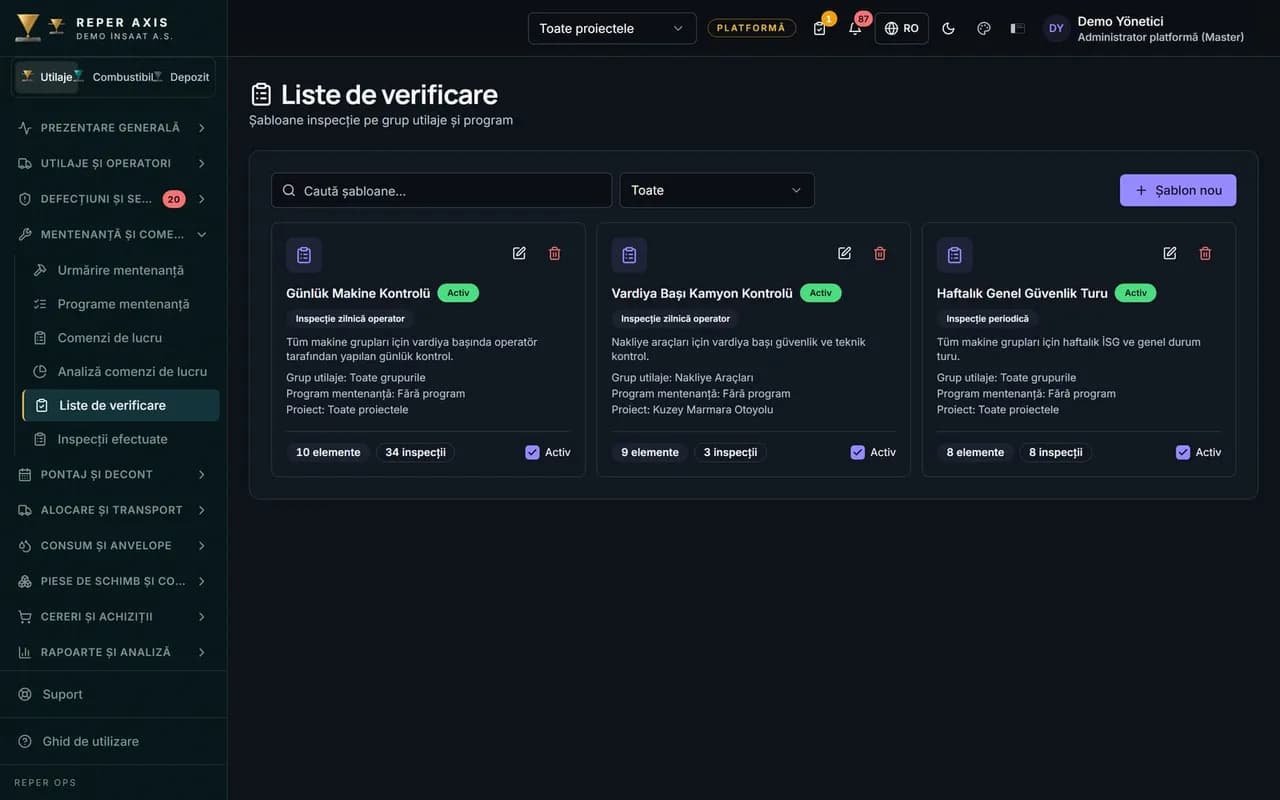Image resolution: width=1280 pixels, height=800 pixels.
Task: Open Urmărire mentenanță page
Action: pos(121,270)
